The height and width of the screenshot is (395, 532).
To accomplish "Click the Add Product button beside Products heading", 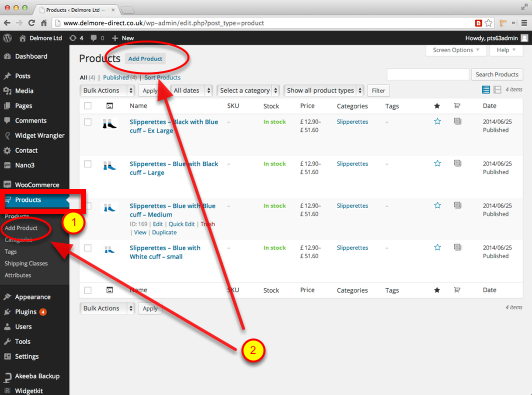I will pos(145,59).
